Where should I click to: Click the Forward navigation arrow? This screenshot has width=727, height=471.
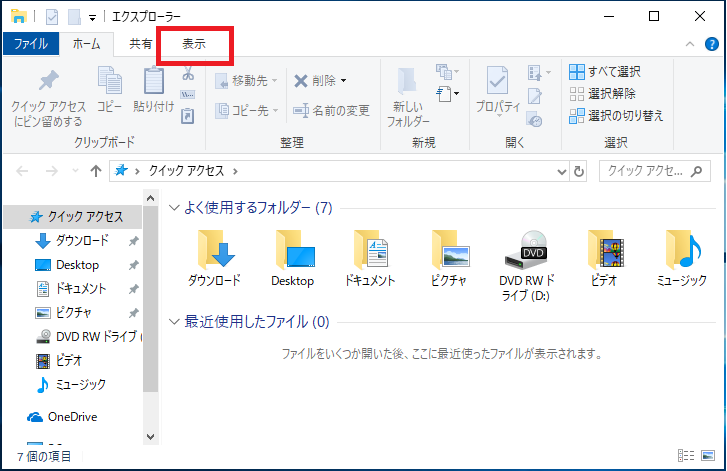52,171
